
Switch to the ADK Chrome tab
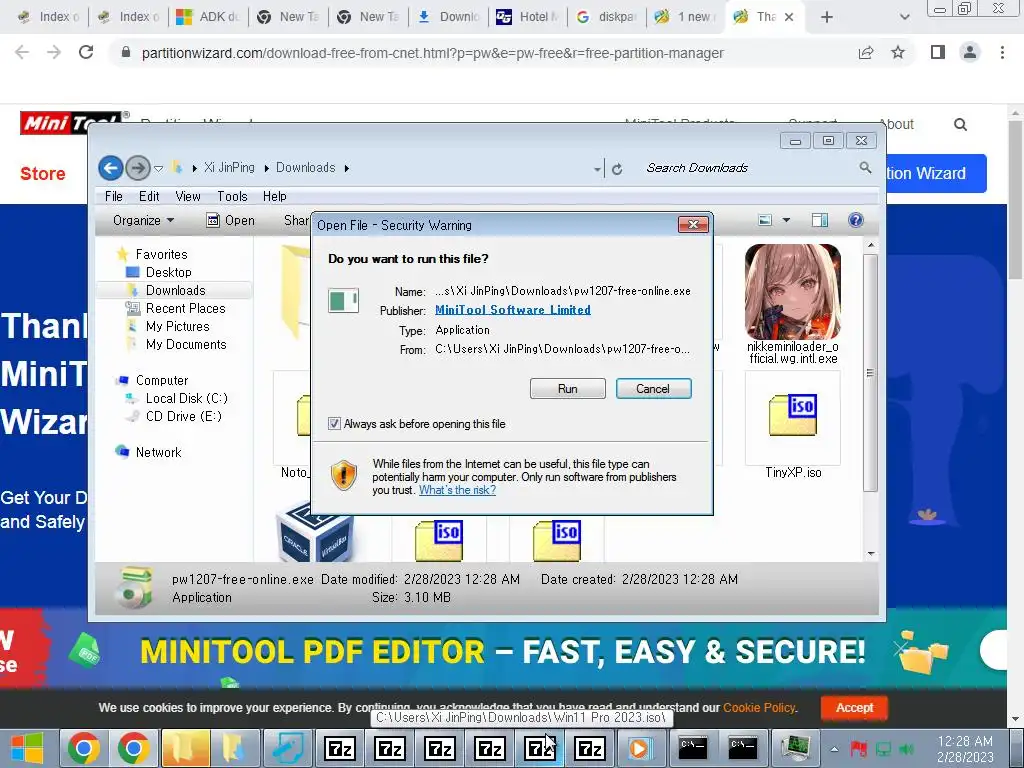pos(208,17)
